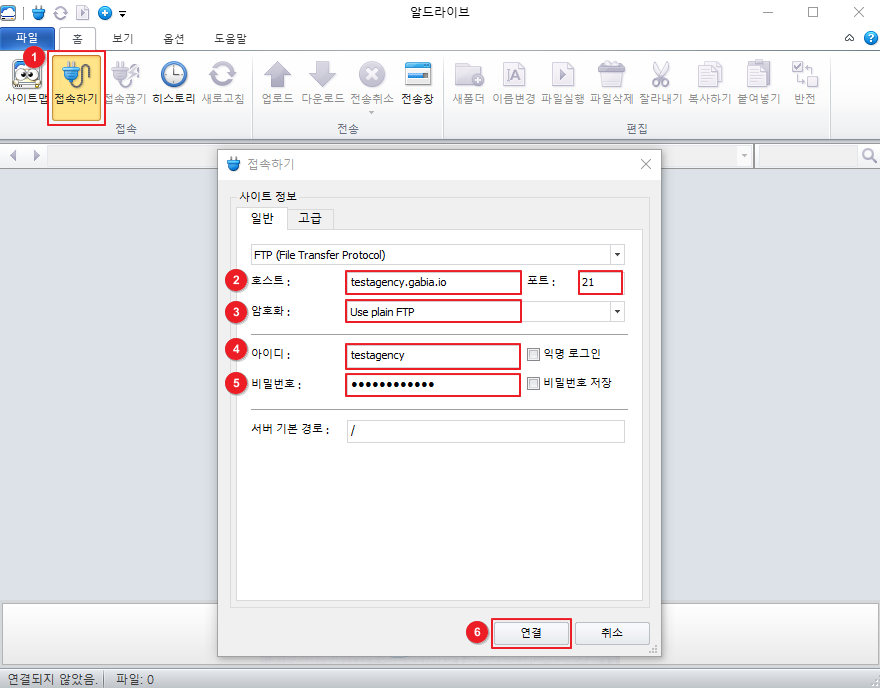Enable anonymous login (익명 로그인) checkbox
This screenshot has height=688, width=880.
tap(533, 354)
